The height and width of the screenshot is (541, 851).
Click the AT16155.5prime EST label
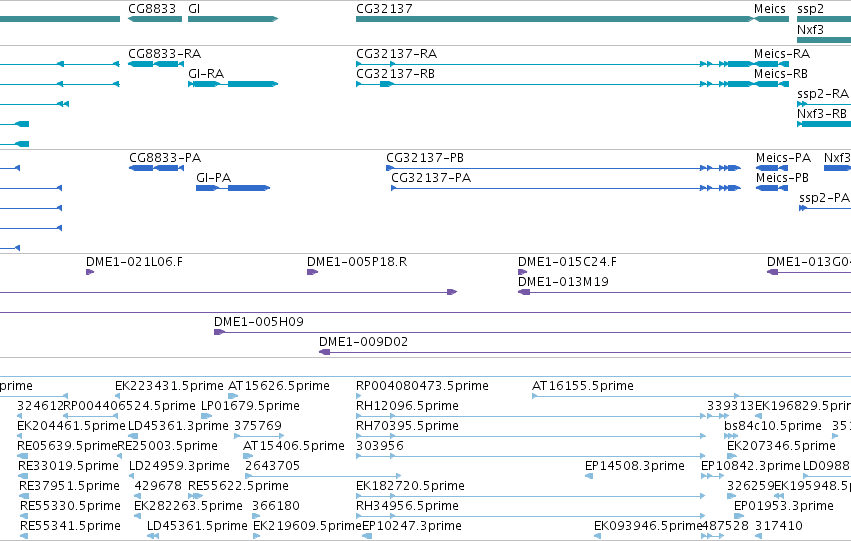pyautogui.click(x=582, y=386)
